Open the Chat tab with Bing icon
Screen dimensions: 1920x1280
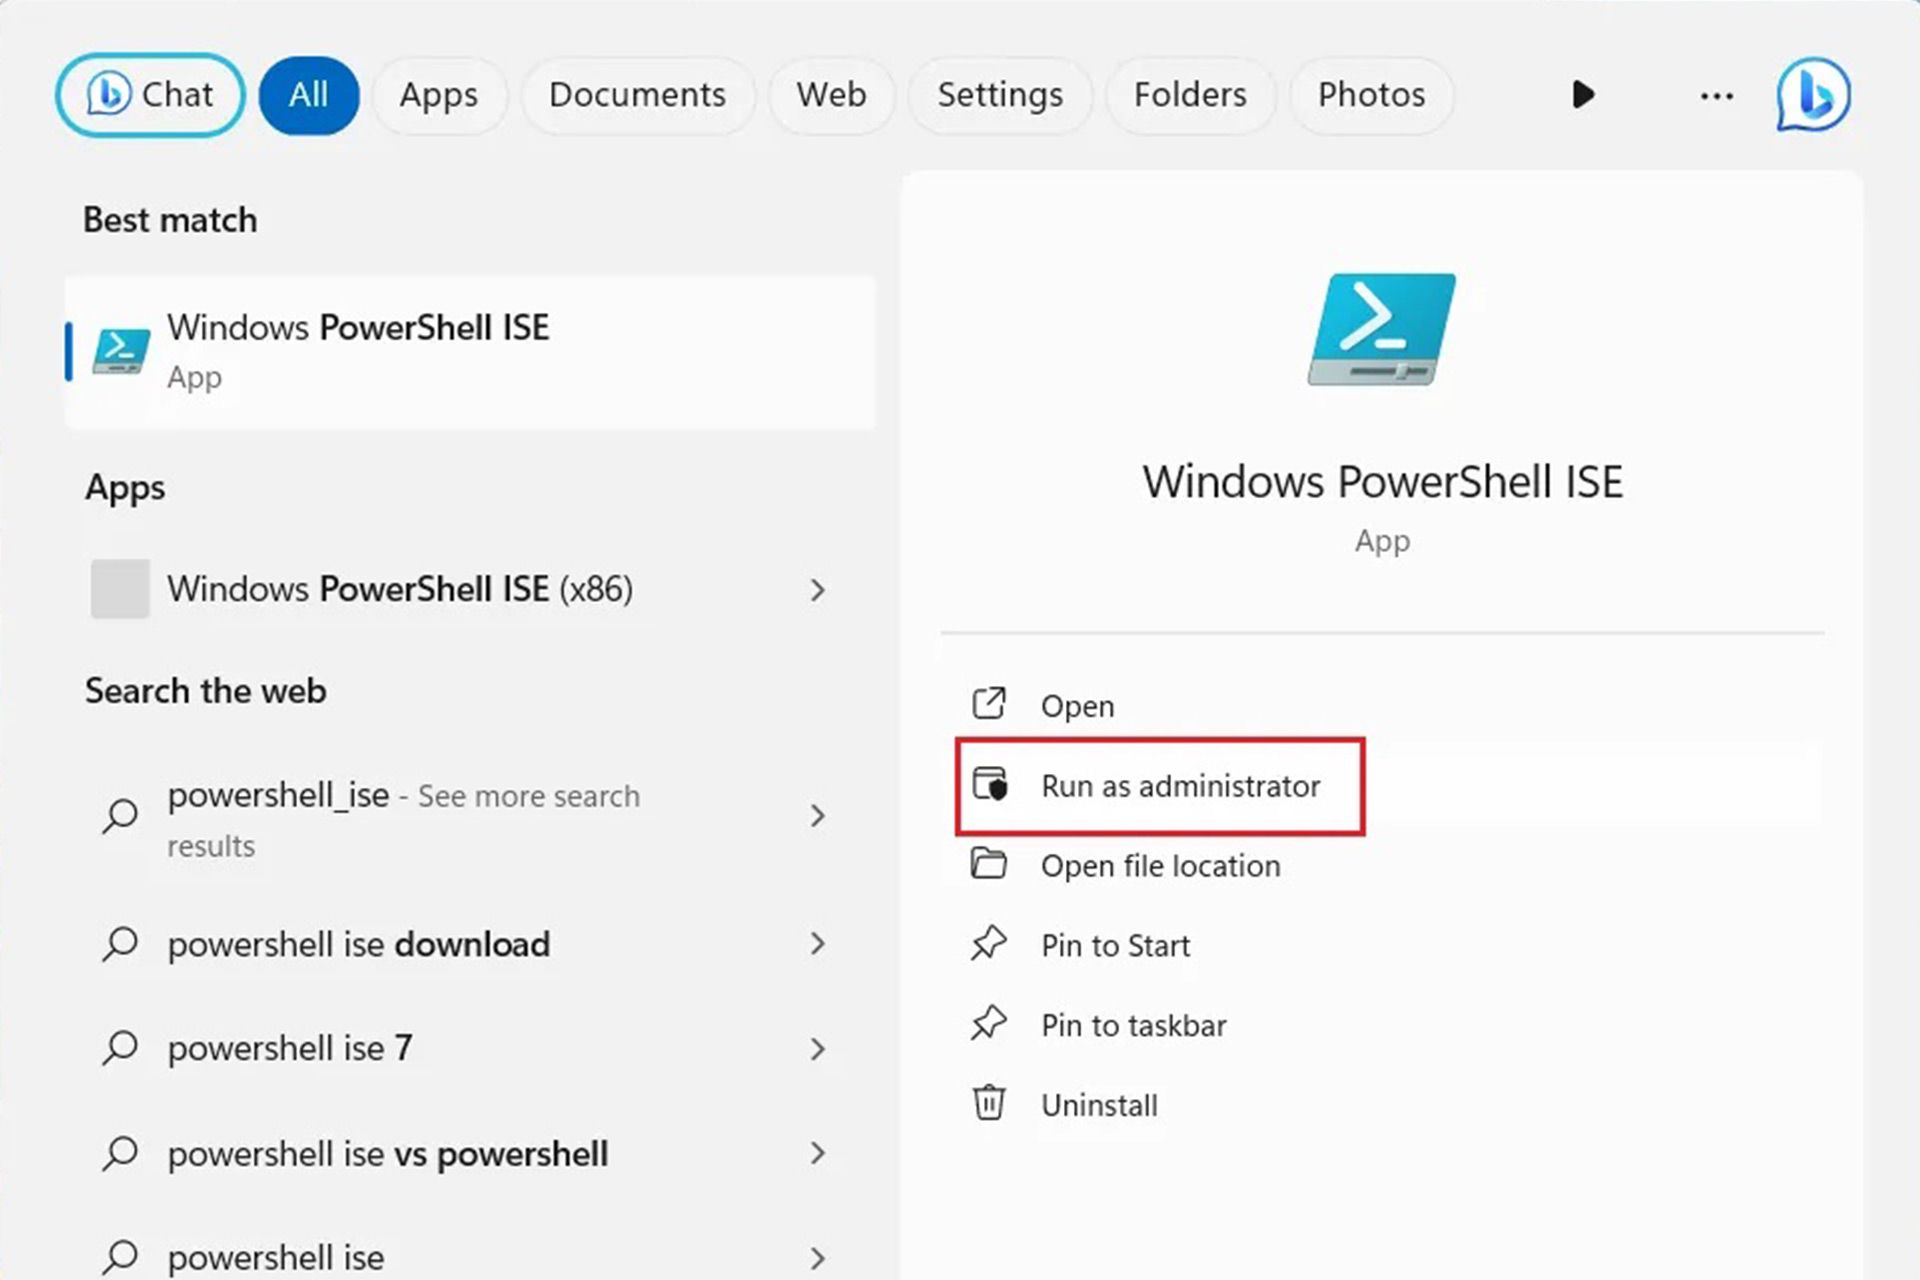[150, 95]
